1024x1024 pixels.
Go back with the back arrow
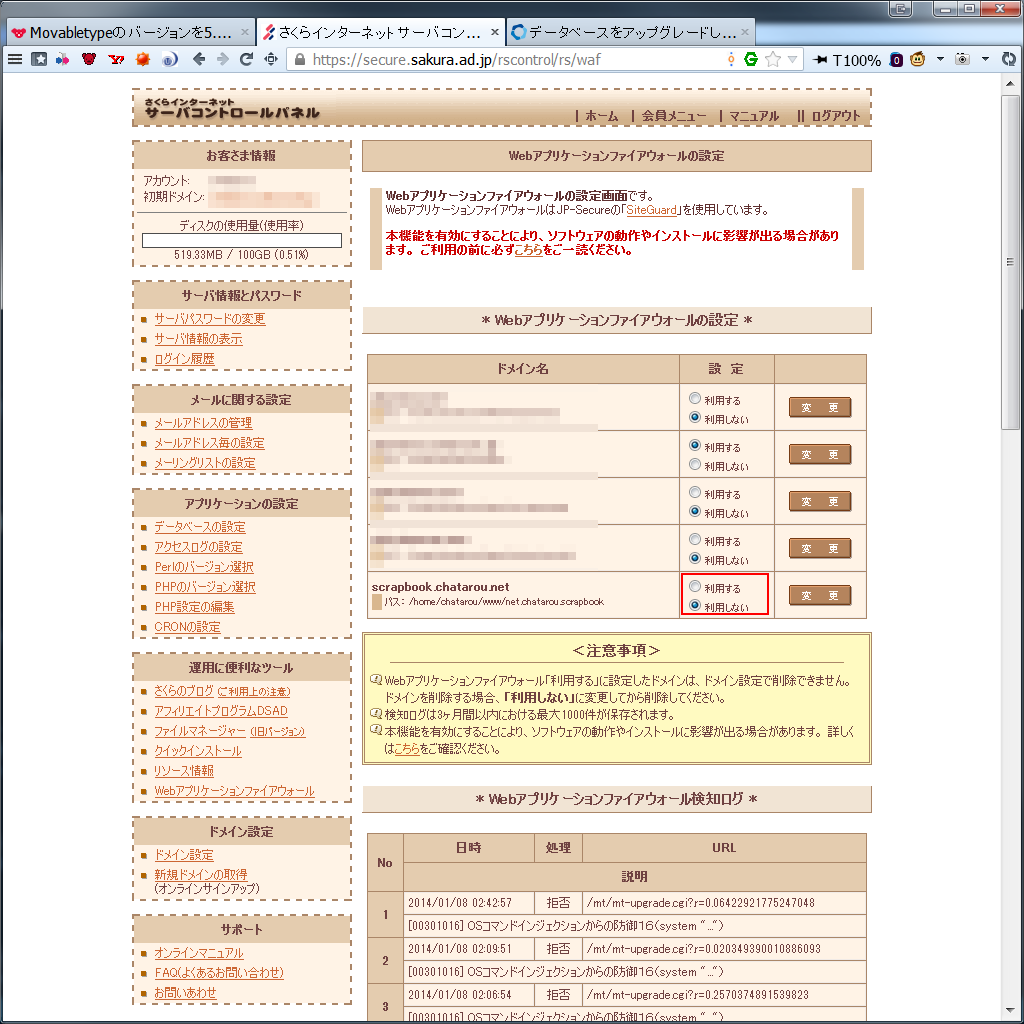199,59
